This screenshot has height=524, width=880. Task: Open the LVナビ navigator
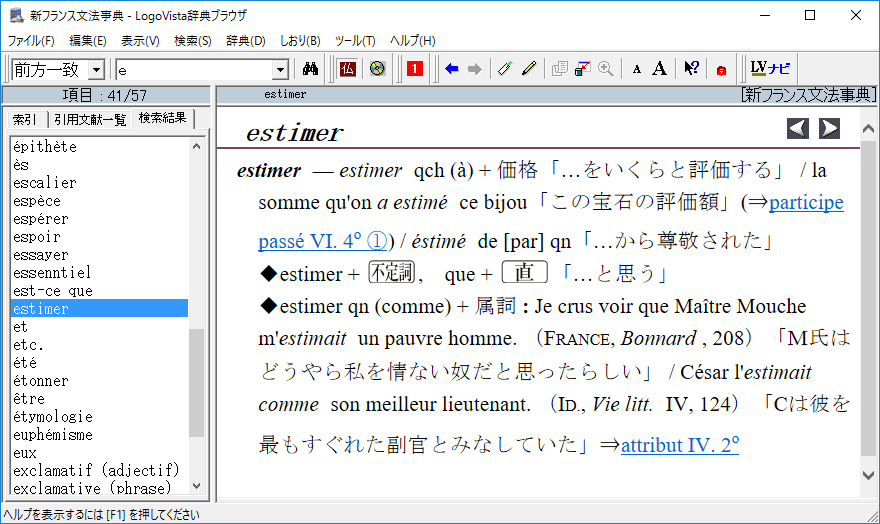point(770,69)
